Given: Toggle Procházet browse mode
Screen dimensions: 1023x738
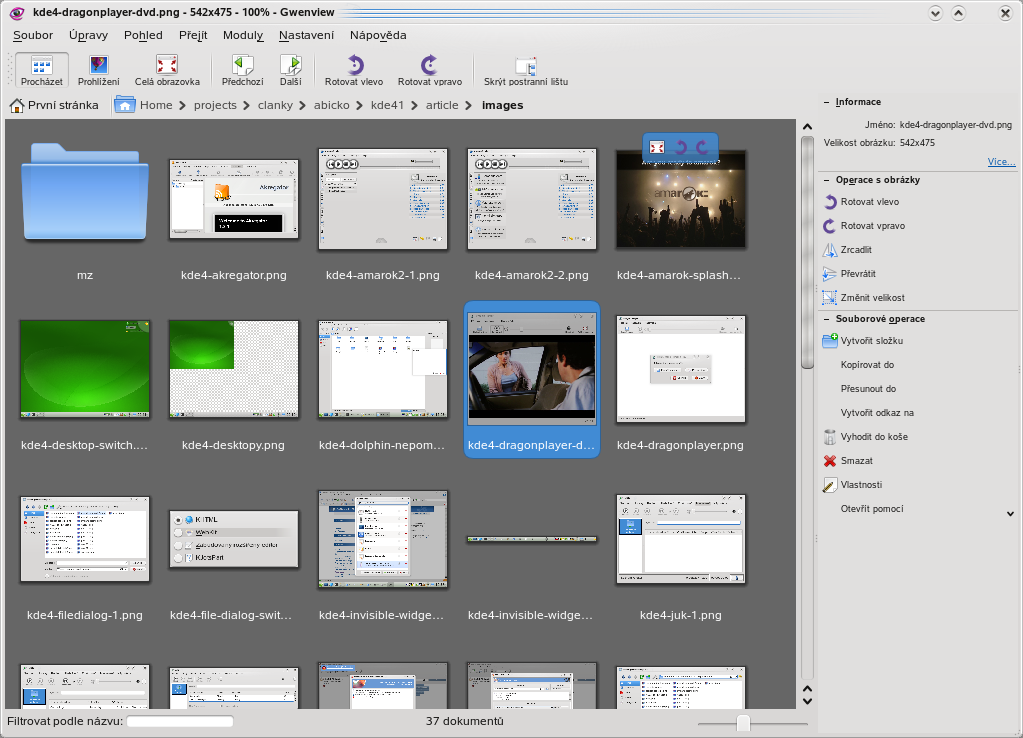Looking at the screenshot, I should click(x=42, y=70).
